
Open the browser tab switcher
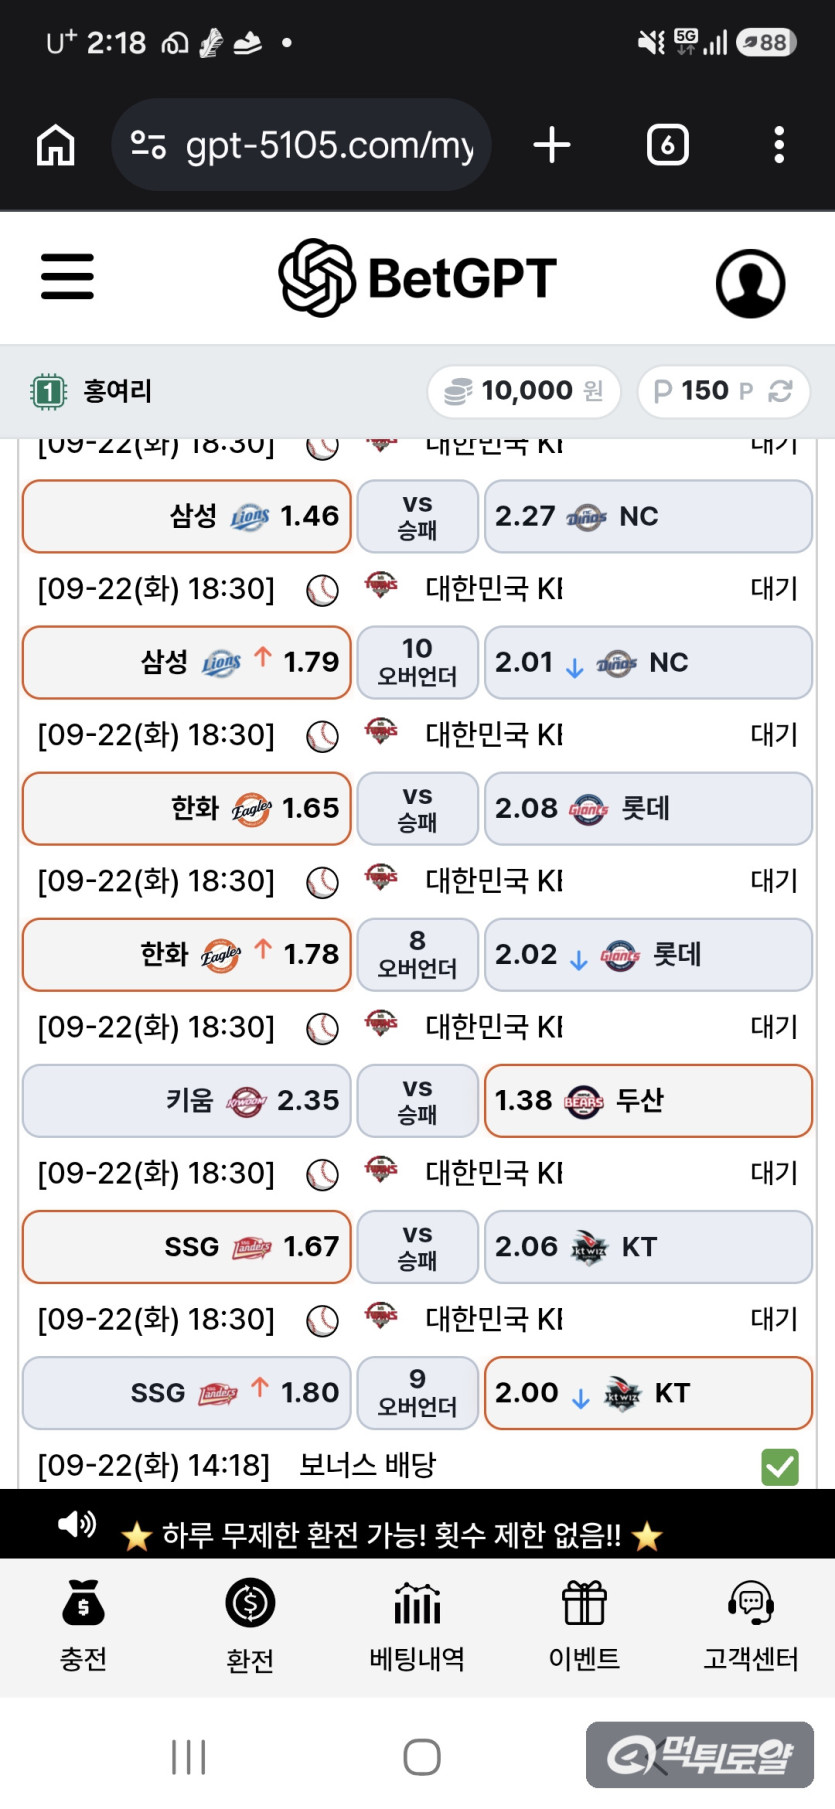coord(668,145)
